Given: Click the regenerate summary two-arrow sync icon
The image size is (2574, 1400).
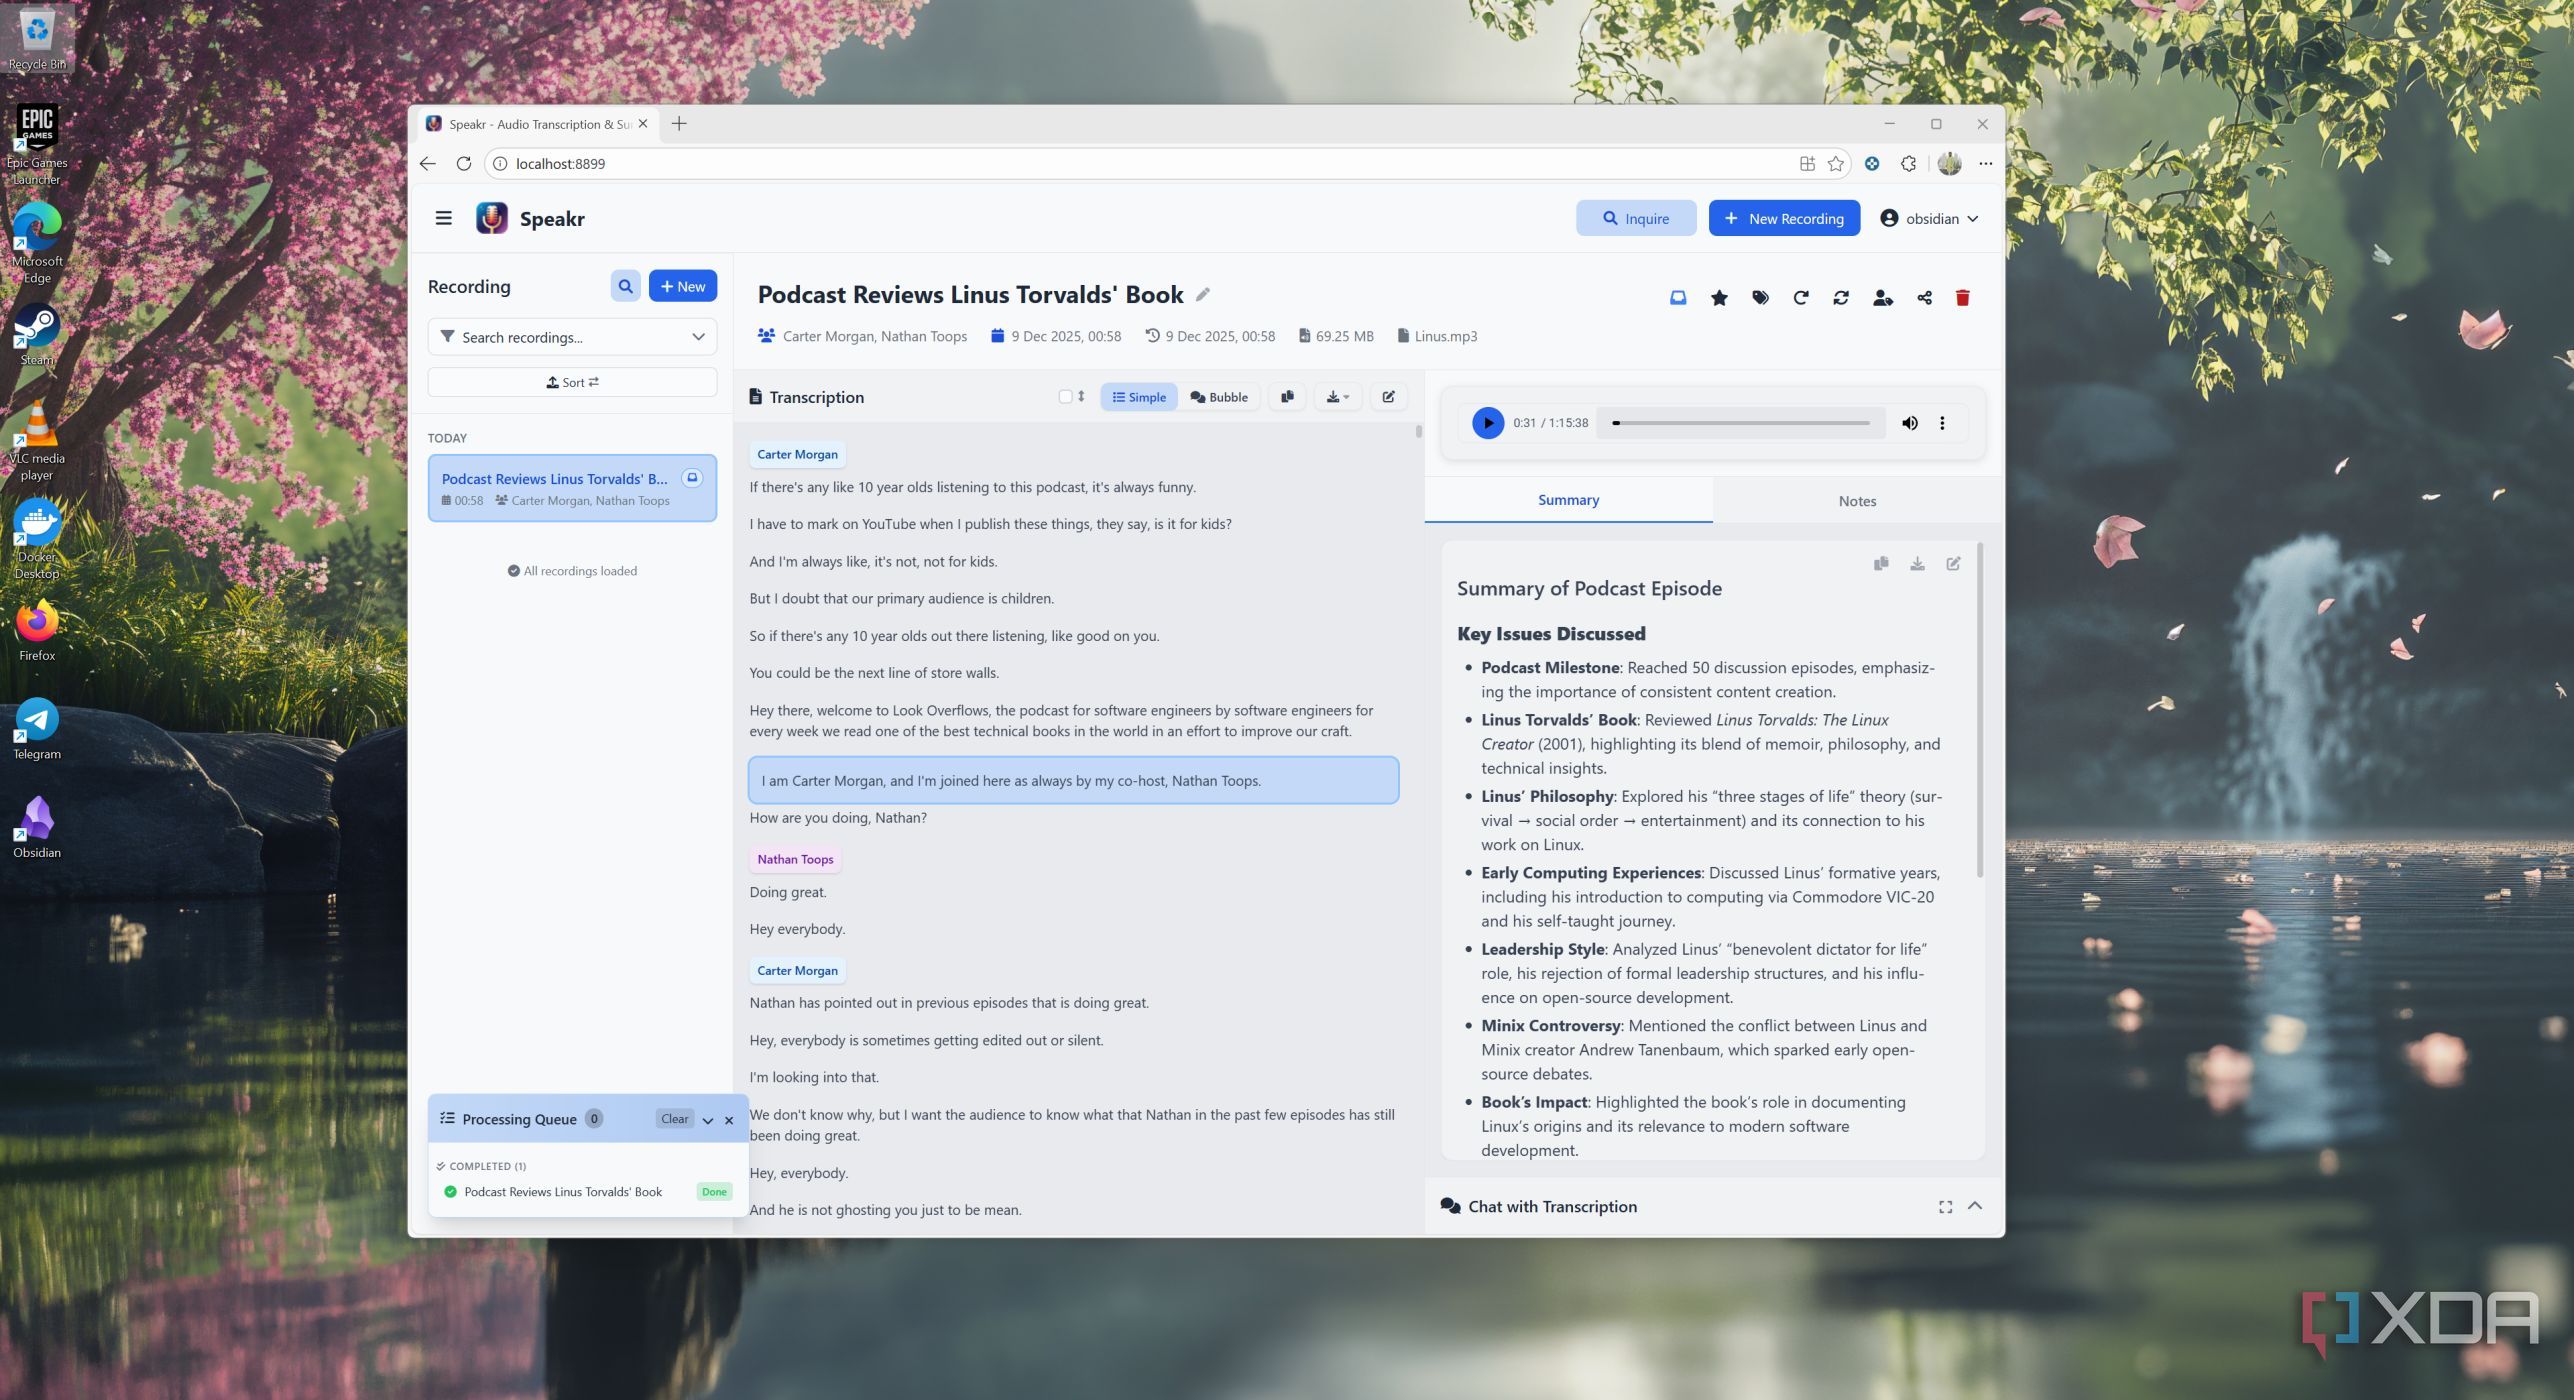Looking at the screenshot, I should [1840, 297].
